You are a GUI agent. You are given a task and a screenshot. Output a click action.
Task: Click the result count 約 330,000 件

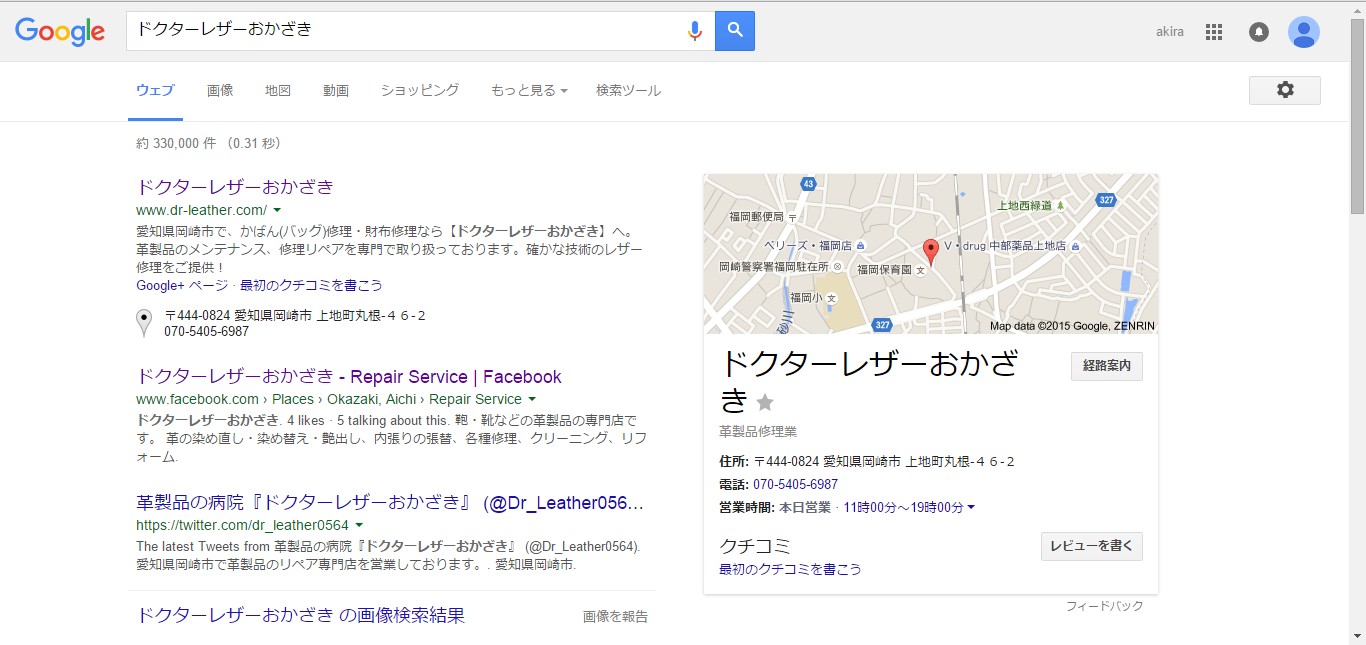pos(176,143)
